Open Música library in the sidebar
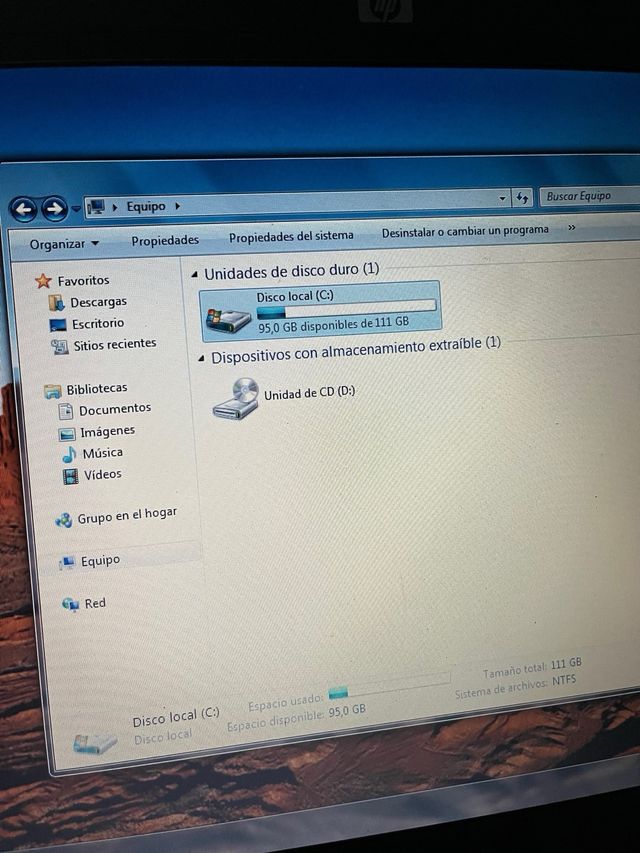 point(102,453)
